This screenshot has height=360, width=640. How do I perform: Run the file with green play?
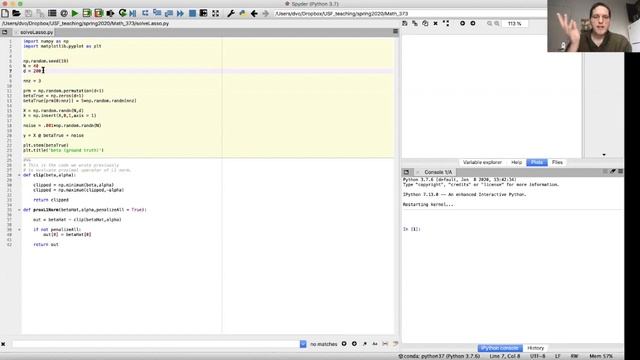[75, 13]
